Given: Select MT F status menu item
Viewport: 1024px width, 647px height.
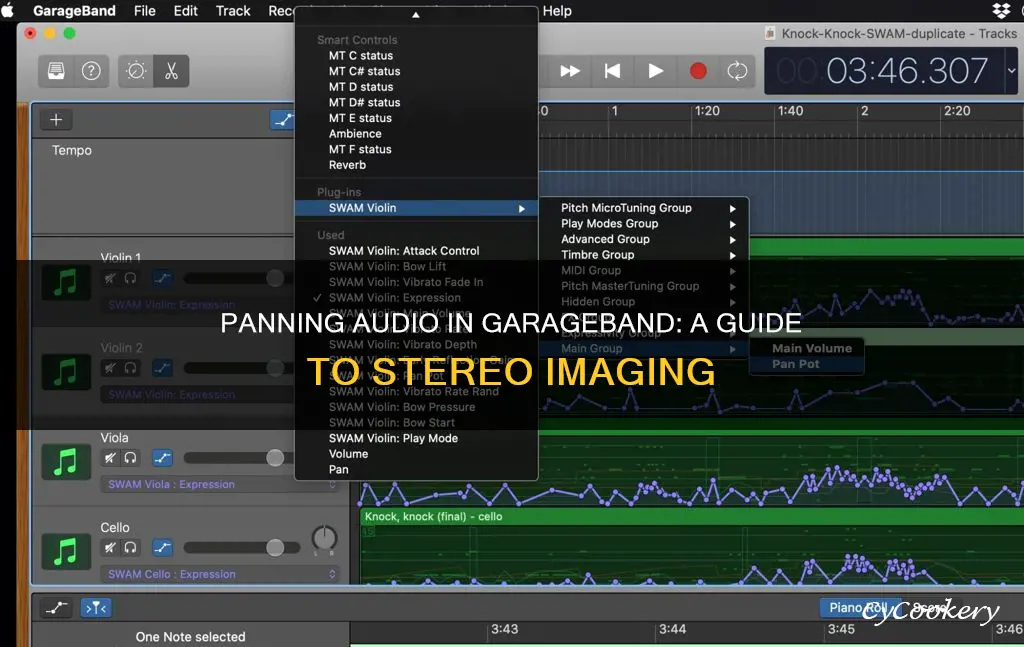Looking at the screenshot, I should tap(416, 150).
